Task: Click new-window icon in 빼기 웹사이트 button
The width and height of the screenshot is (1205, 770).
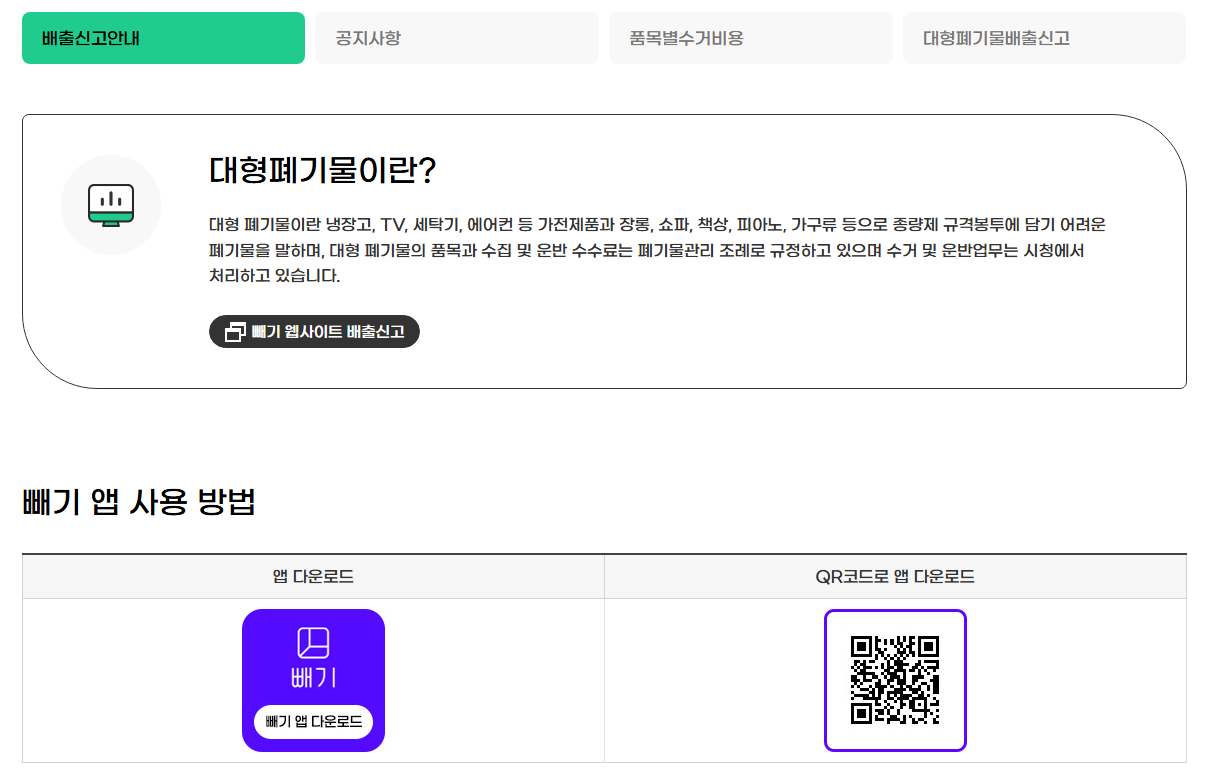Action: click(x=235, y=332)
